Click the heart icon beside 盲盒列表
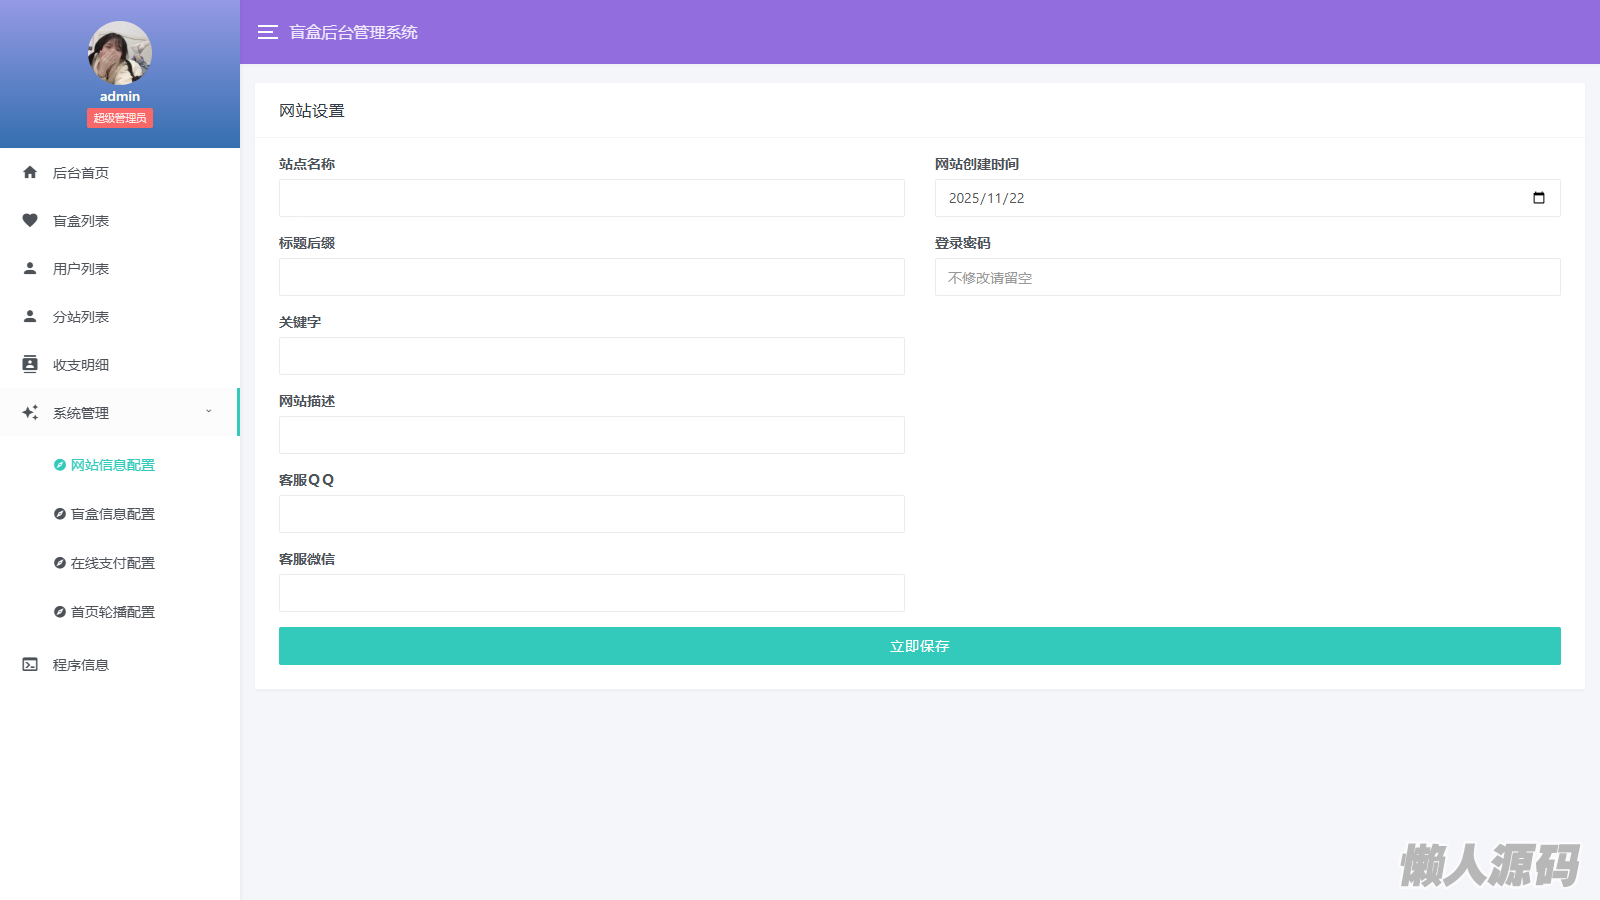The image size is (1600, 900). pyautogui.click(x=30, y=220)
